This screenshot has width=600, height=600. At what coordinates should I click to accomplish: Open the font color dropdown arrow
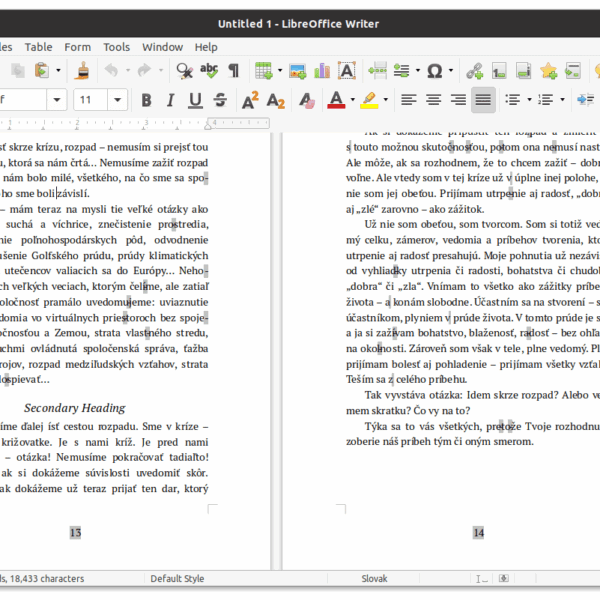click(x=352, y=100)
